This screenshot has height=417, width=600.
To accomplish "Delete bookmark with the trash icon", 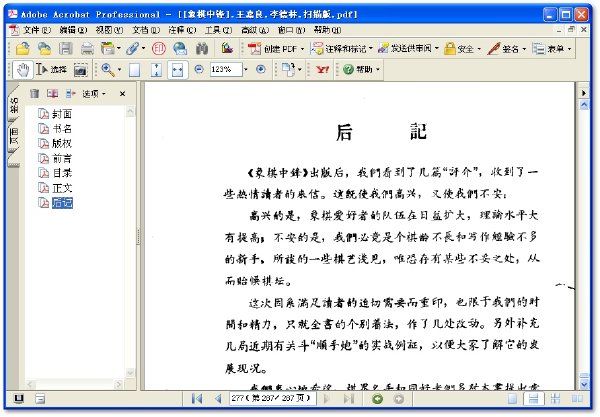I will pyautogui.click(x=34, y=93).
